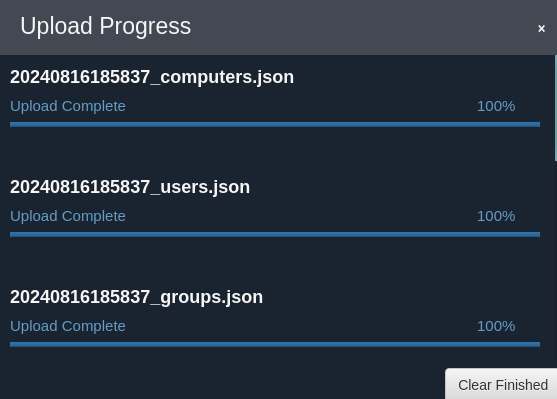This screenshot has width=557, height=399.
Task: Close the Upload Progress dialog
Action: point(541,28)
